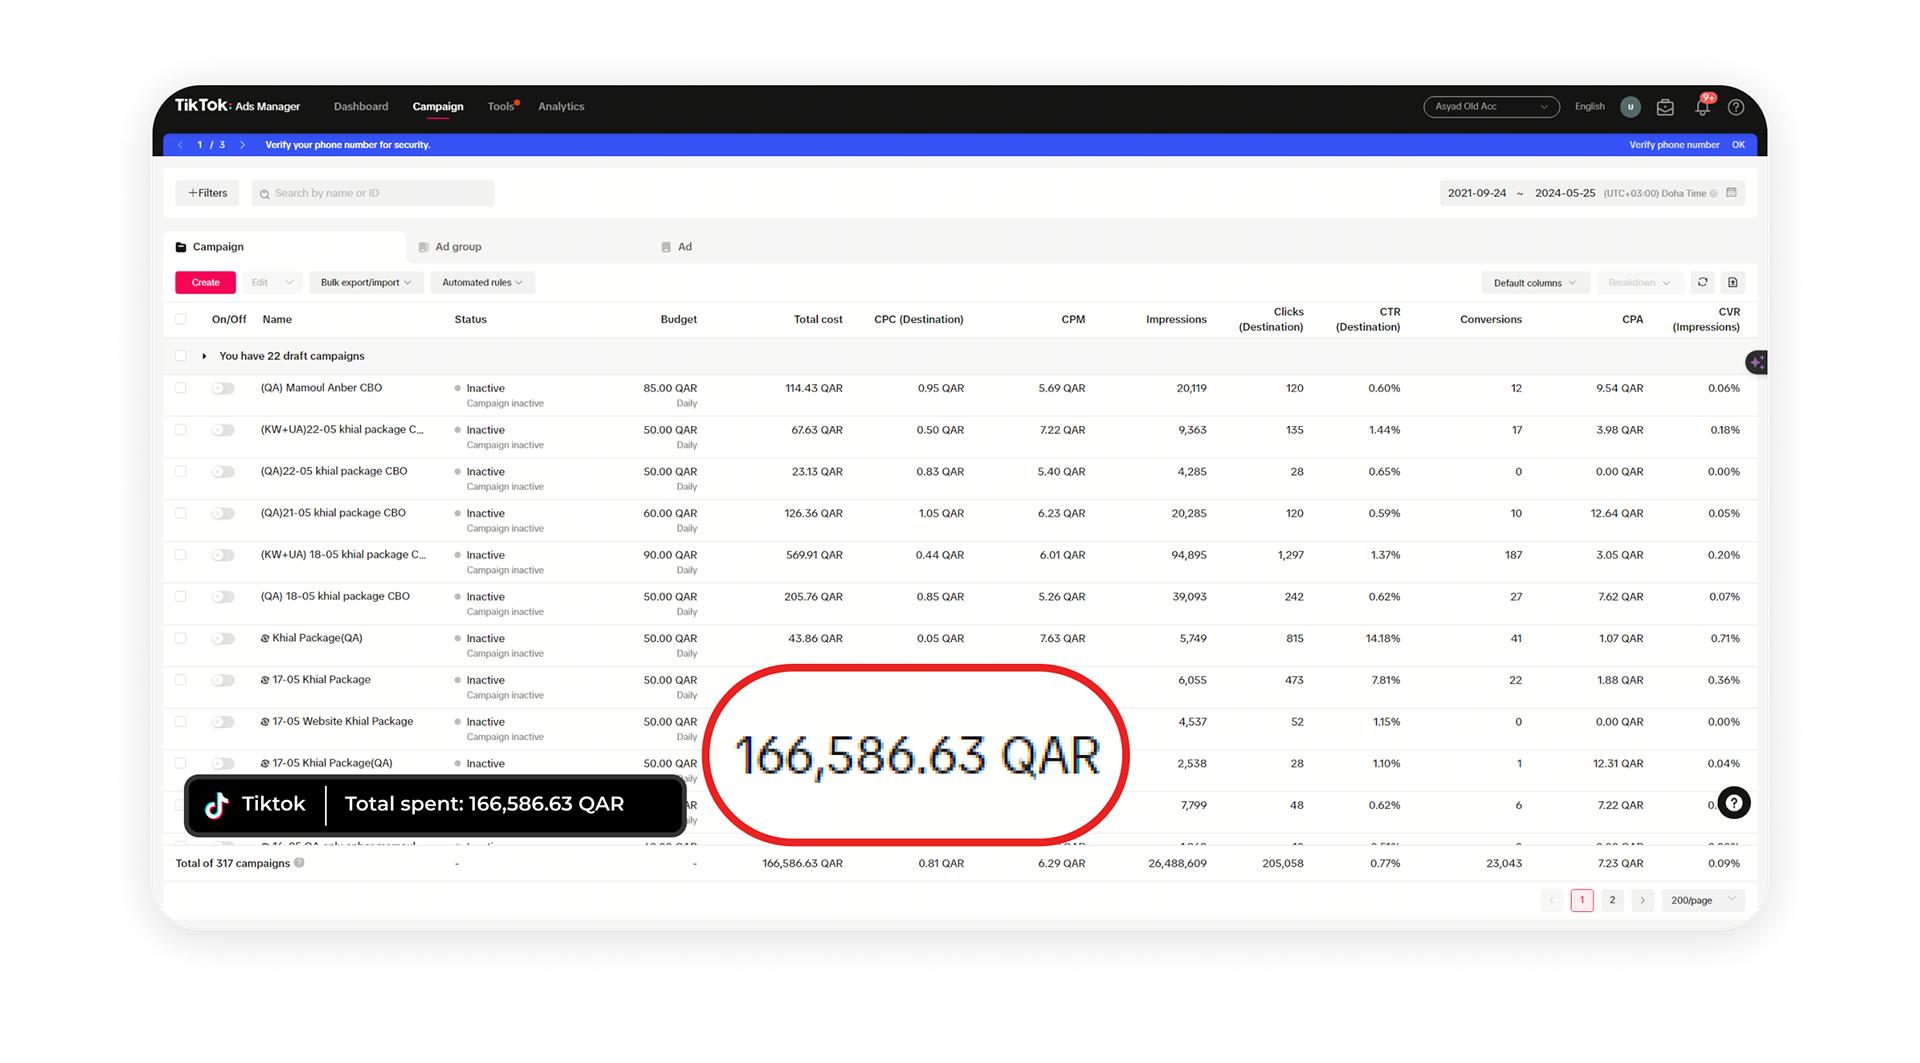
Task: Toggle on (QA)21-05 khial package CBO campaign
Action: click(x=222, y=513)
